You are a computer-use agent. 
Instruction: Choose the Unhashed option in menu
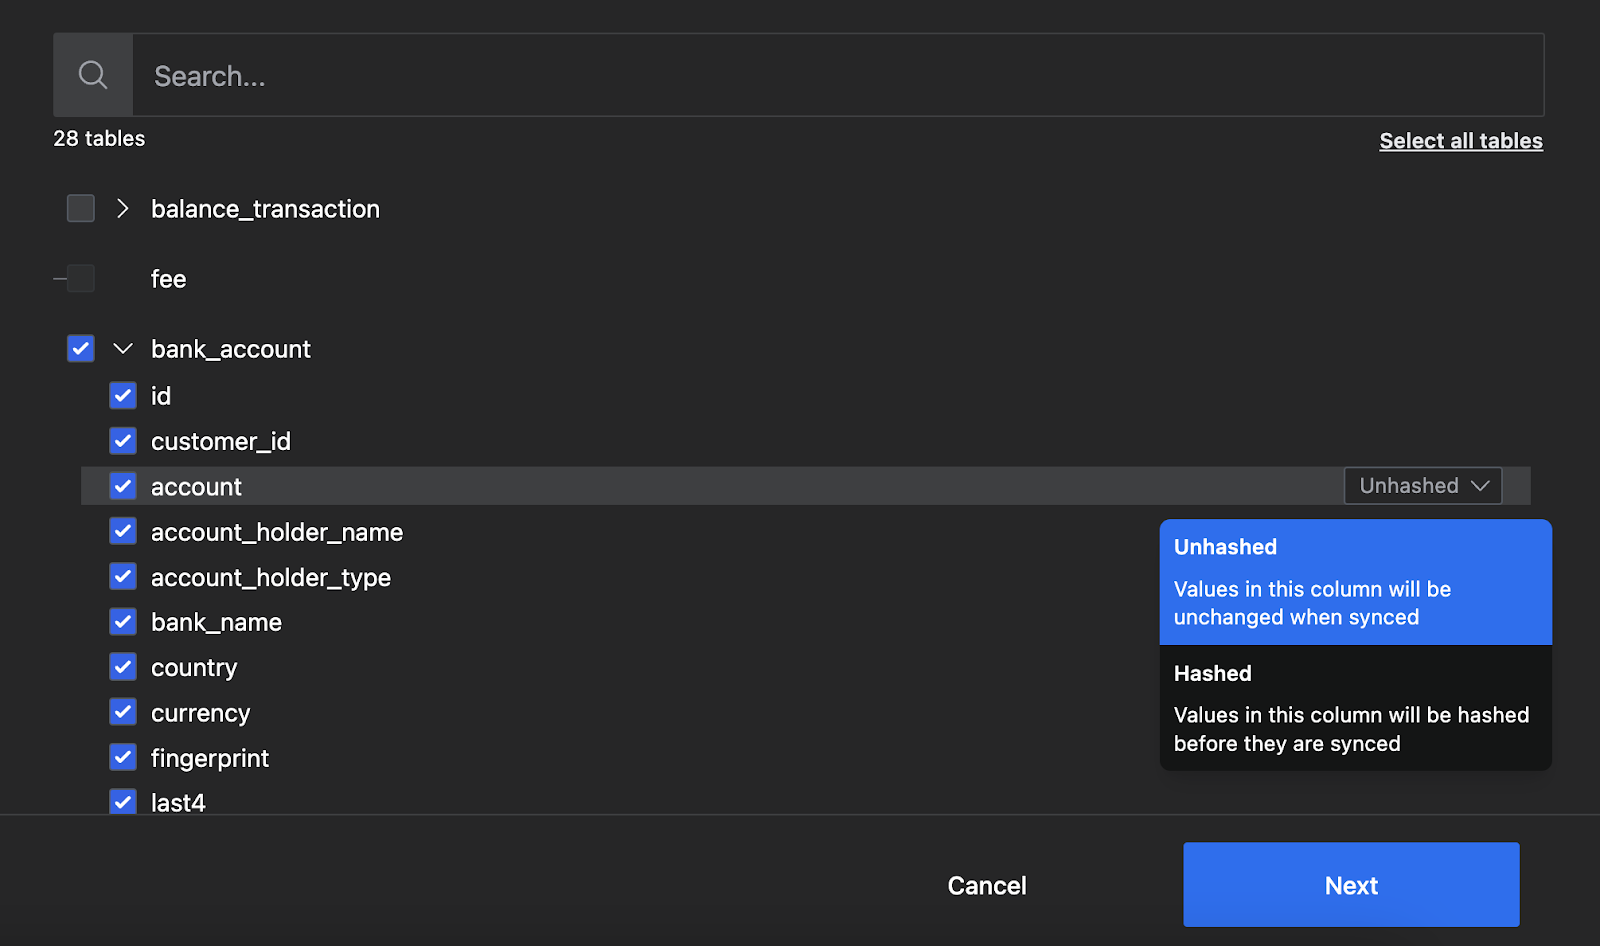click(1355, 582)
